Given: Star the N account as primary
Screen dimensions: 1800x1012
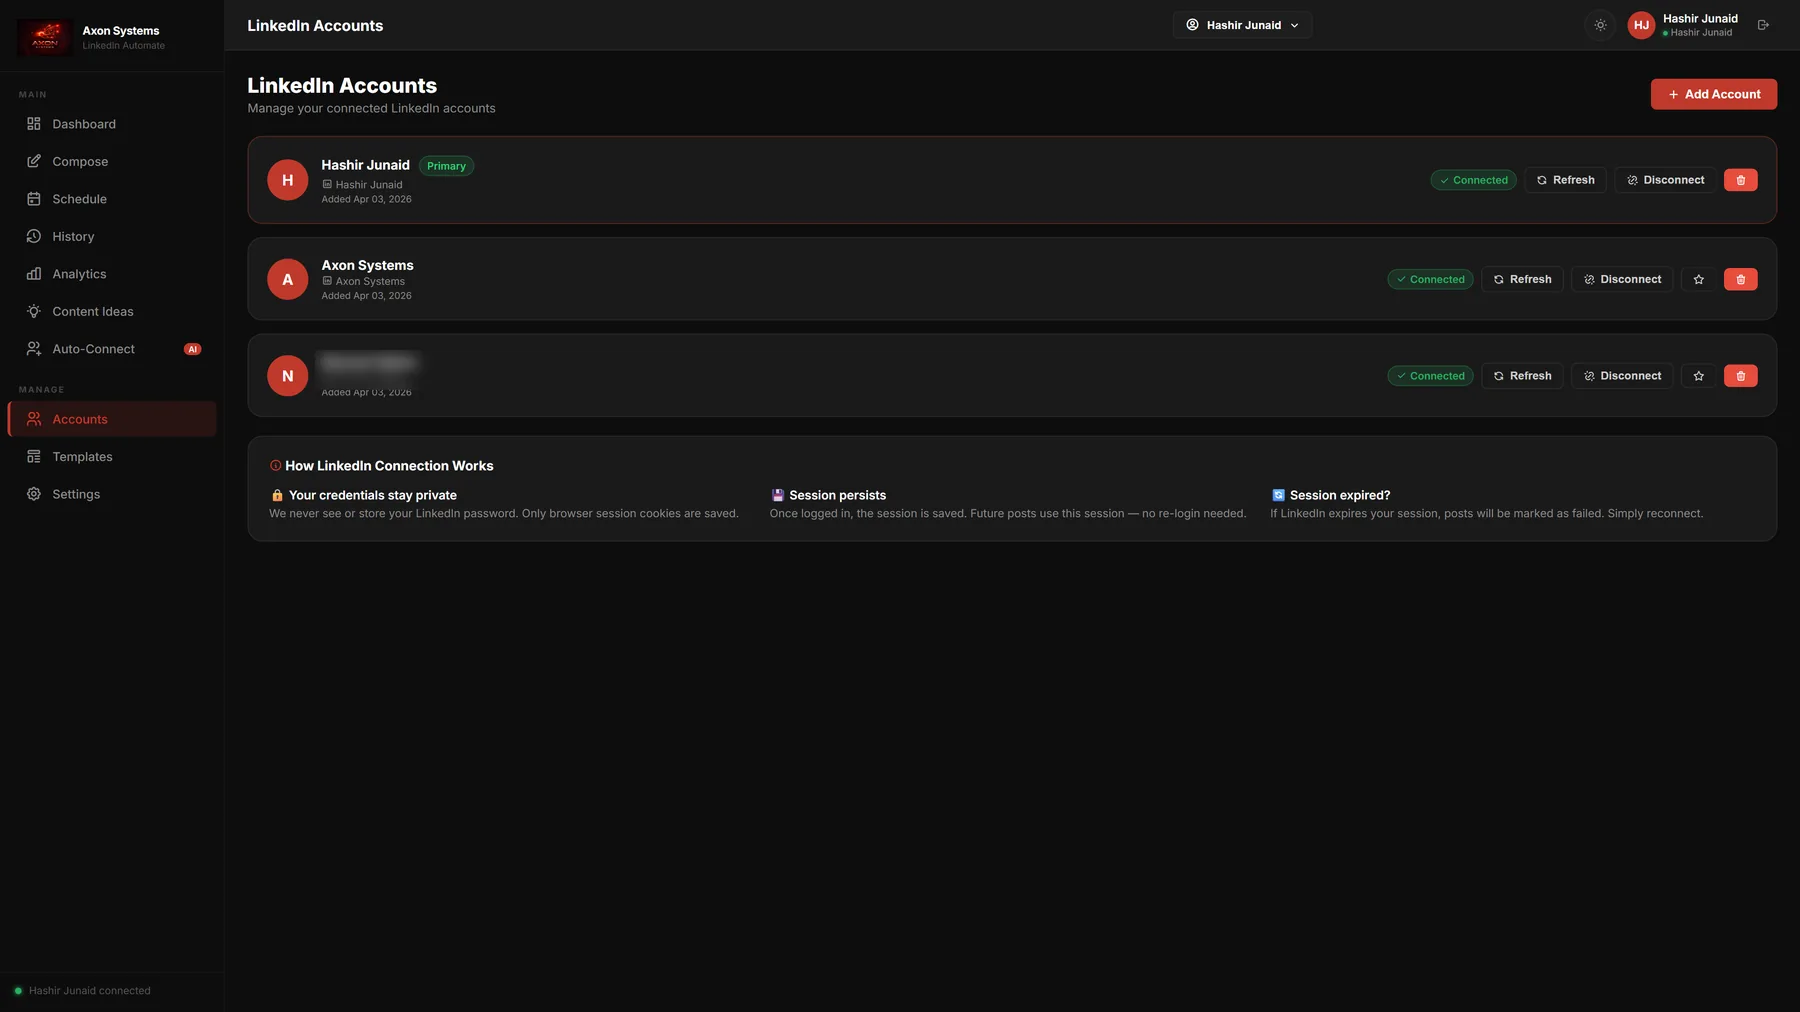Looking at the screenshot, I should (1698, 376).
